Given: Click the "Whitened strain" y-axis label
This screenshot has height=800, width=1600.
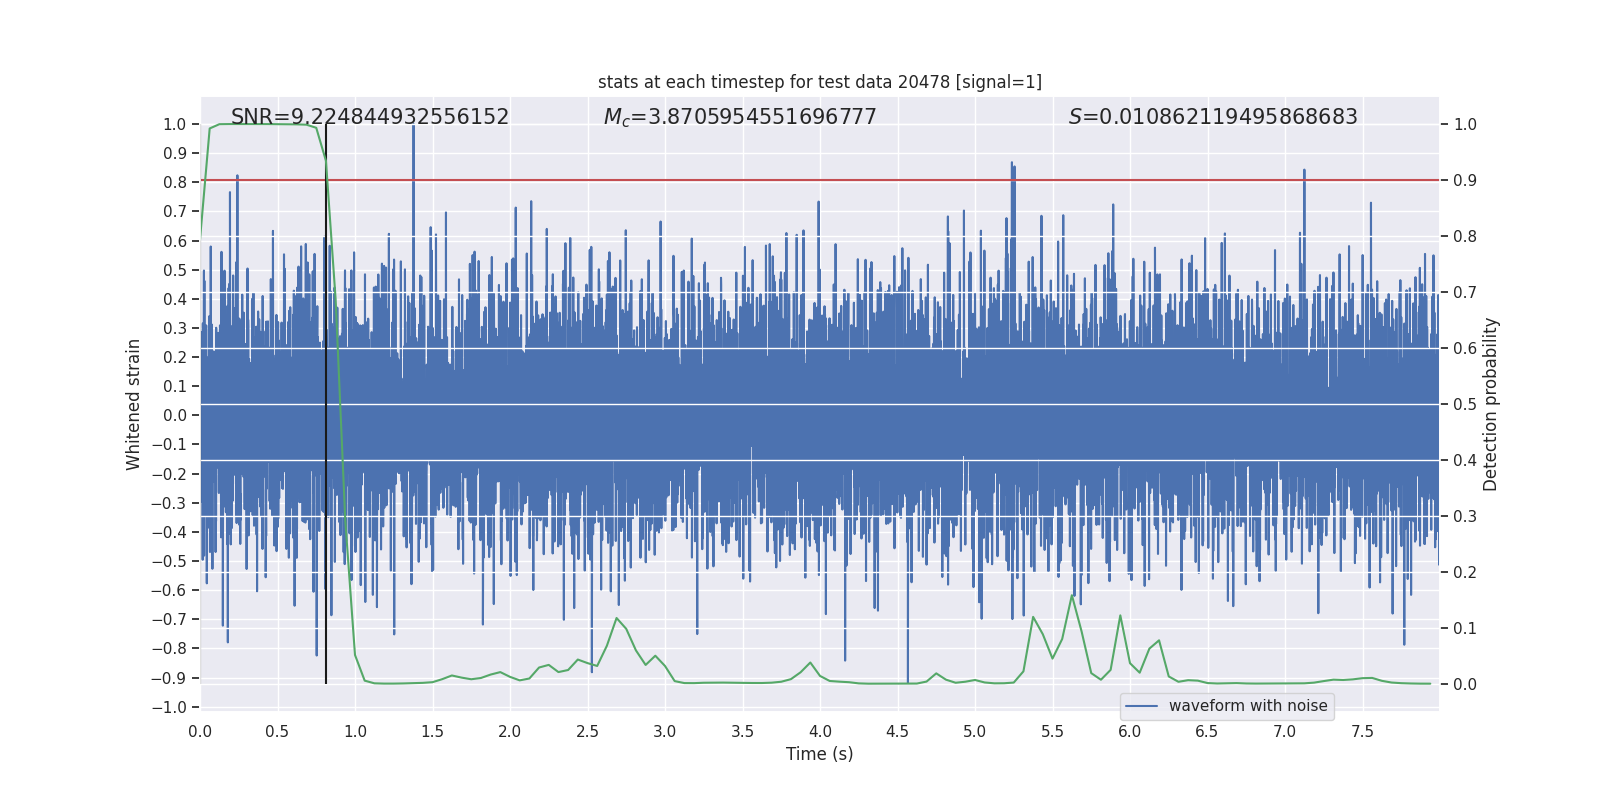Looking at the screenshot, I should 133,404.
